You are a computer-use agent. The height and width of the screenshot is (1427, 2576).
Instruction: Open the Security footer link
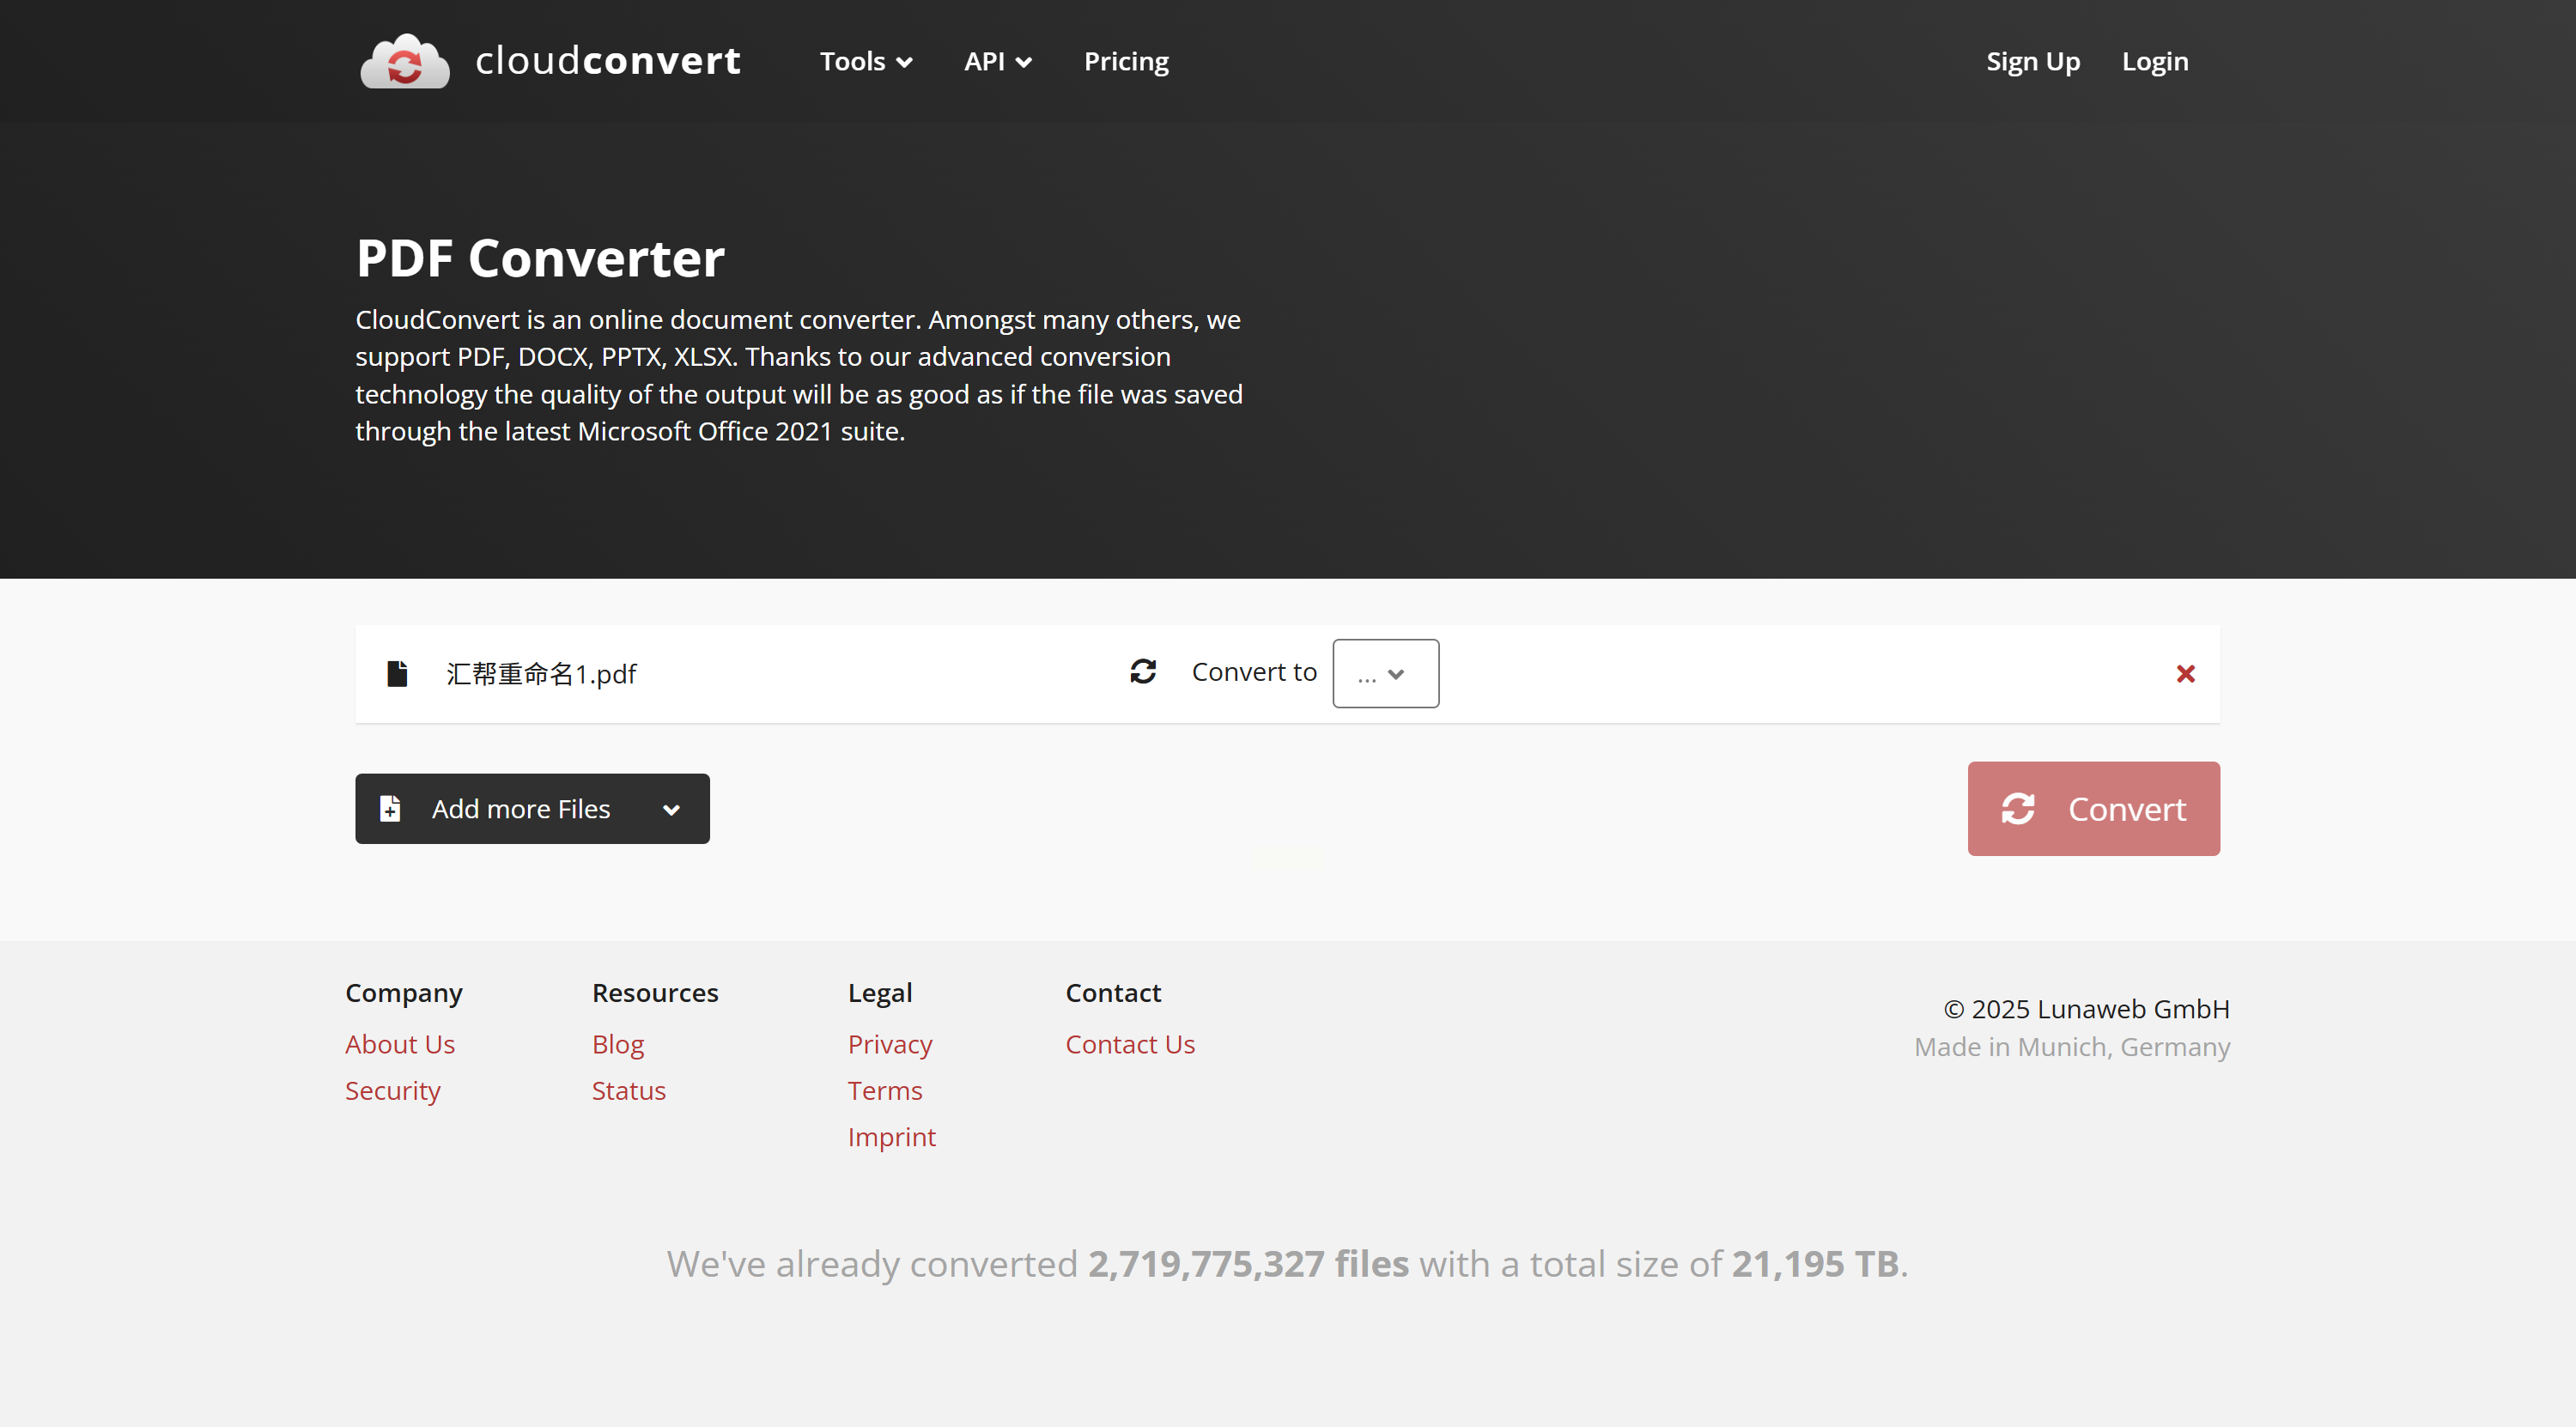tap(392, 1090)
